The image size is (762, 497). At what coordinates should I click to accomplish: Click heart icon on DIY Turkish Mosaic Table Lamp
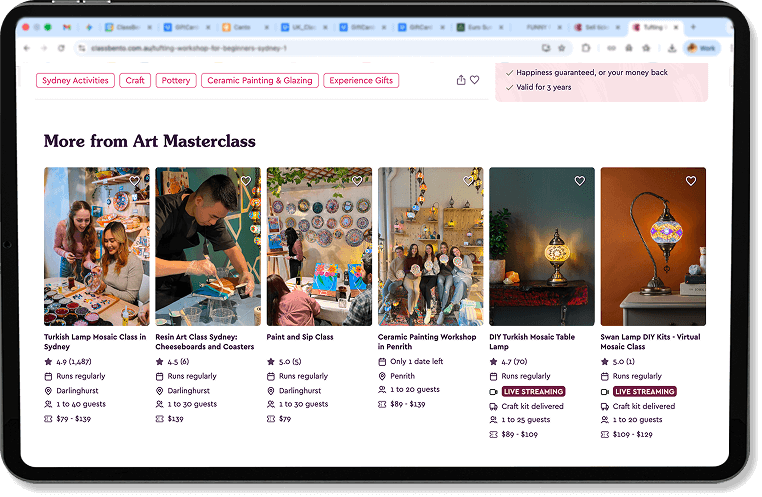[579, 181]
